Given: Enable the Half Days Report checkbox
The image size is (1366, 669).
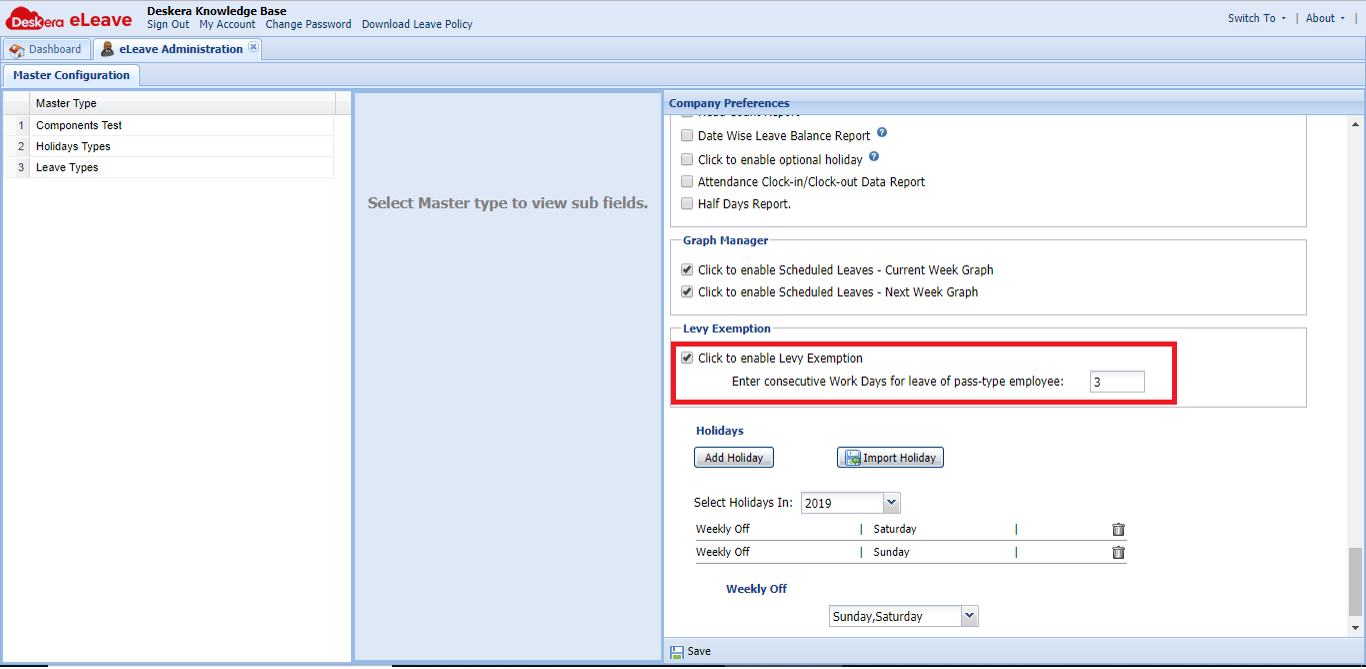Looking at the screenshot, I should (687, 203).
